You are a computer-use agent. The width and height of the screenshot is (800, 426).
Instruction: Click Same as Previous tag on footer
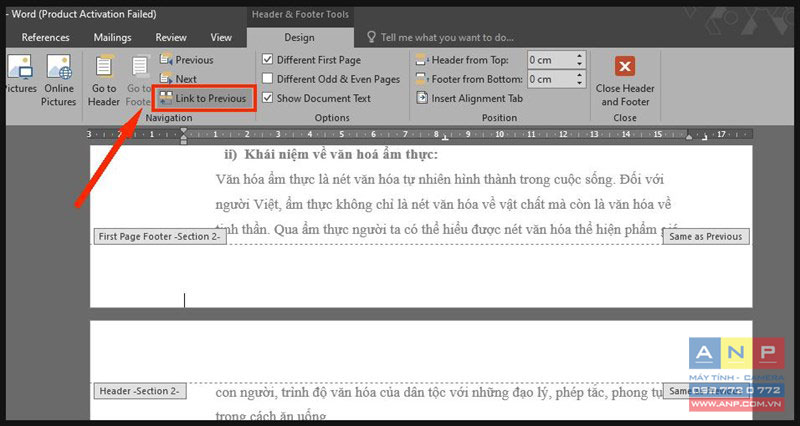click(706, 236)
